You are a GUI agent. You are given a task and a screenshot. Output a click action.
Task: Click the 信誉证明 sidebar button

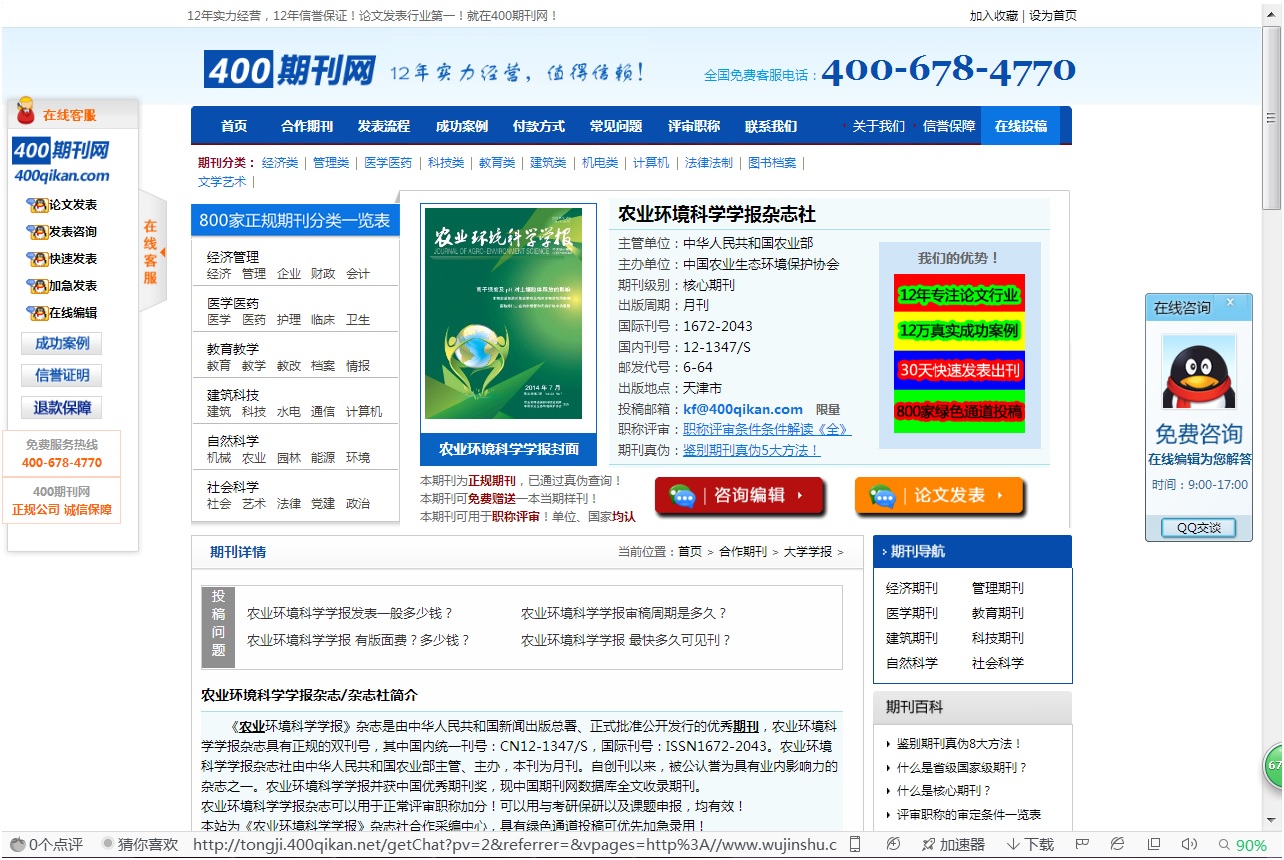[62, 376]
